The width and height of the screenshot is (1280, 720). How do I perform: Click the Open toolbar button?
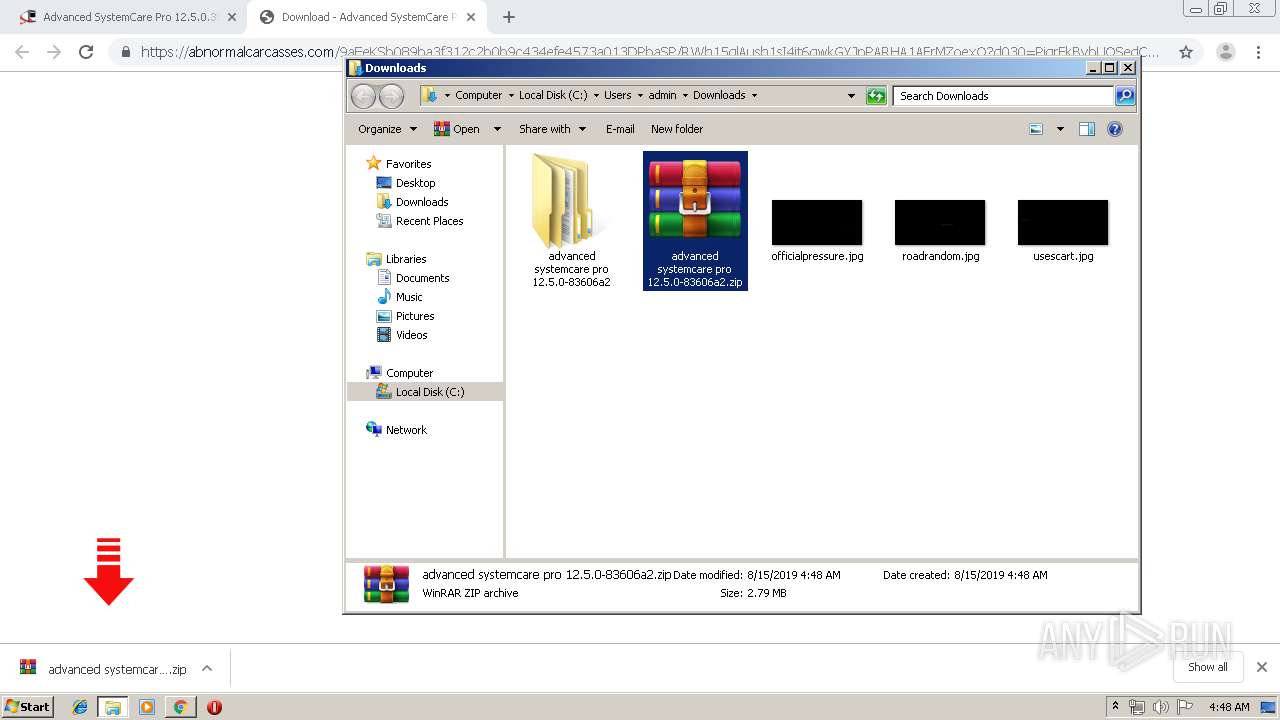pyautogui.click(x=457, y=129)
